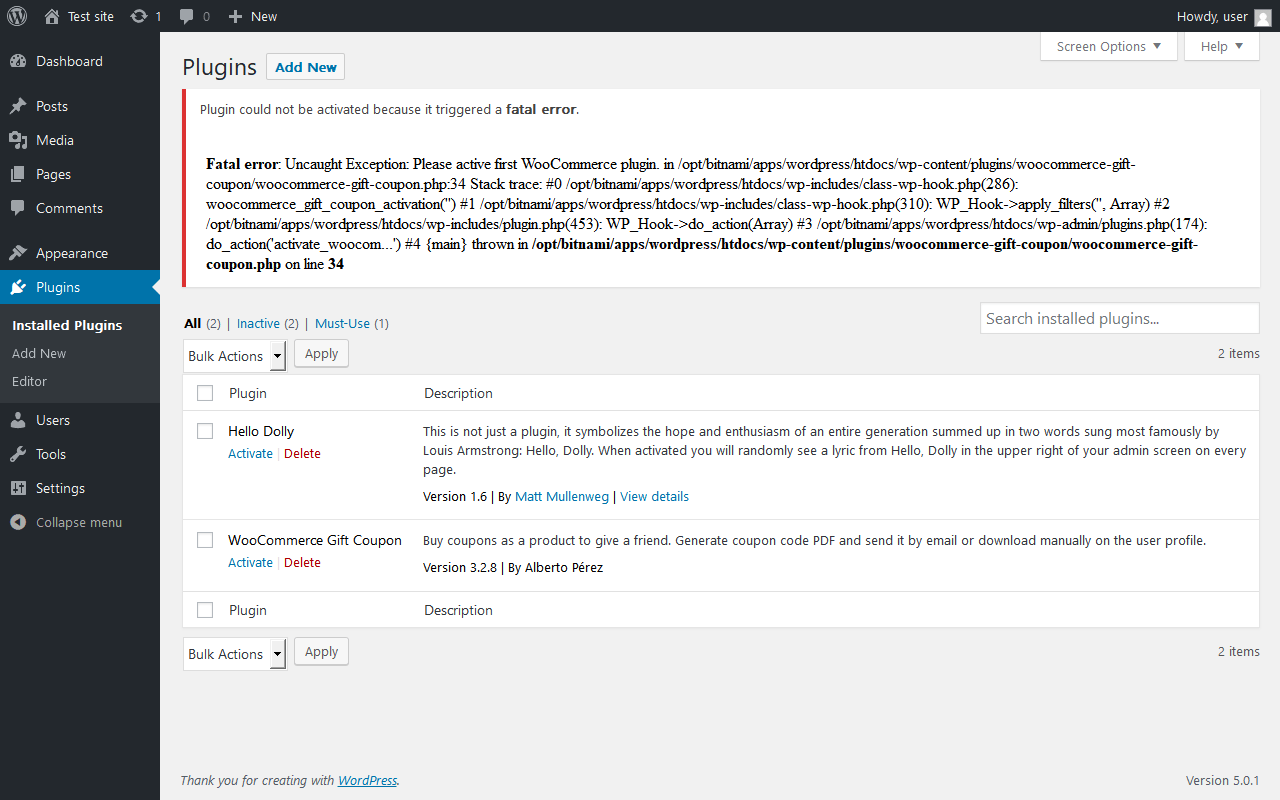Open the Tools menu label
Image resolution: width=1280 pixels, height=800 pixels.
click(x=51, y=454)
